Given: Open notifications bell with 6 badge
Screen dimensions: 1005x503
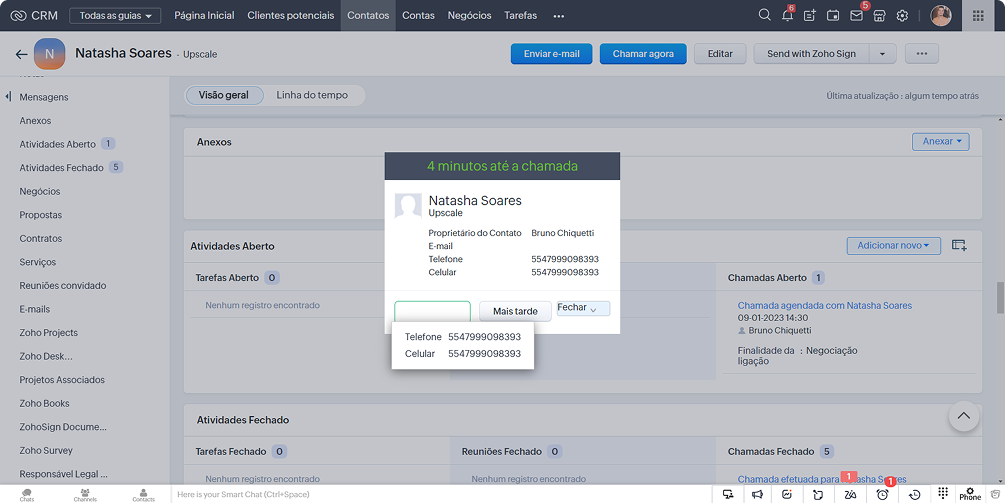Looking at the screenshot, I should pos(788,15).
